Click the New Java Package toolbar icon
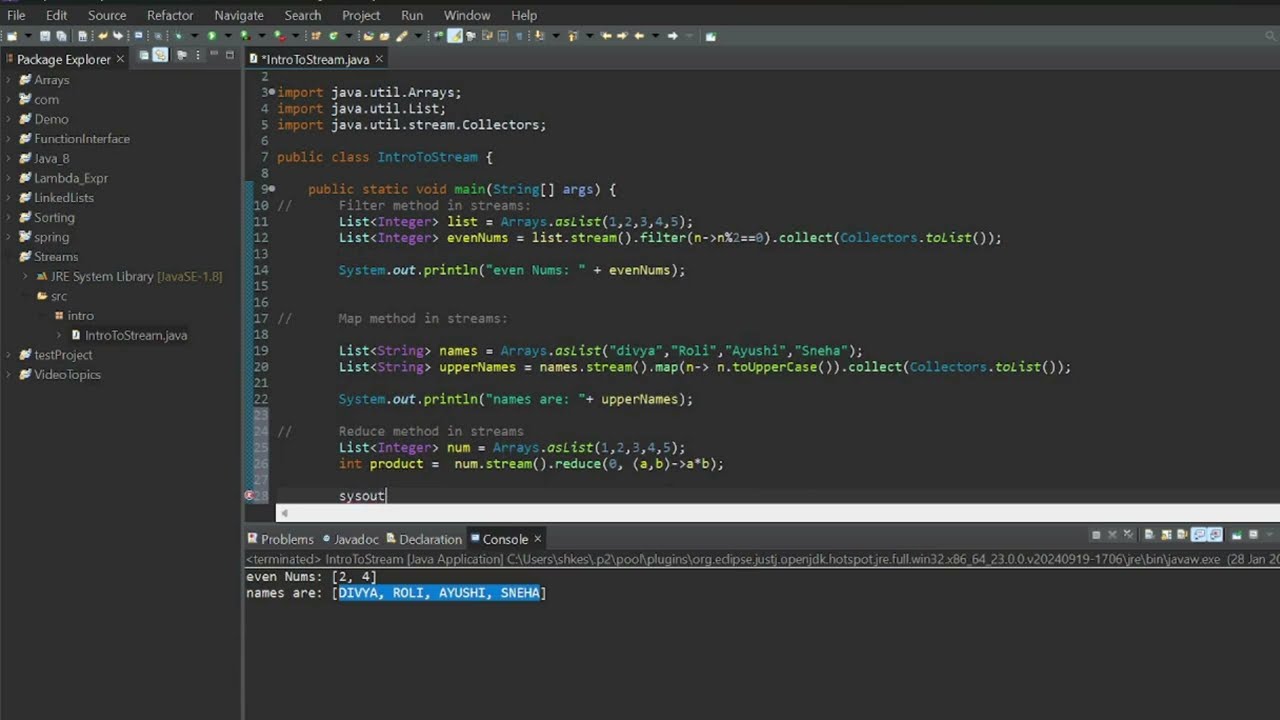 click(316, 36)
